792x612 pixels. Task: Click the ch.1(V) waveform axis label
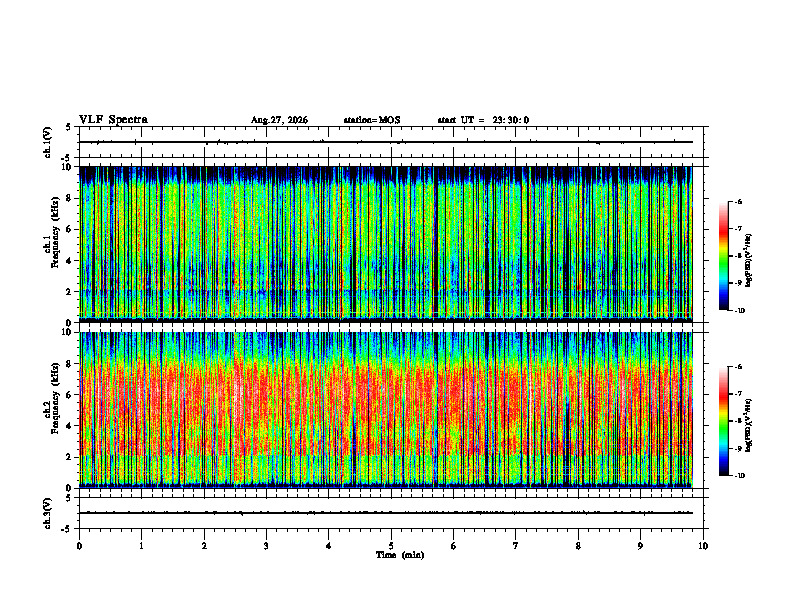pyautogui.click(x=48, y=142)
